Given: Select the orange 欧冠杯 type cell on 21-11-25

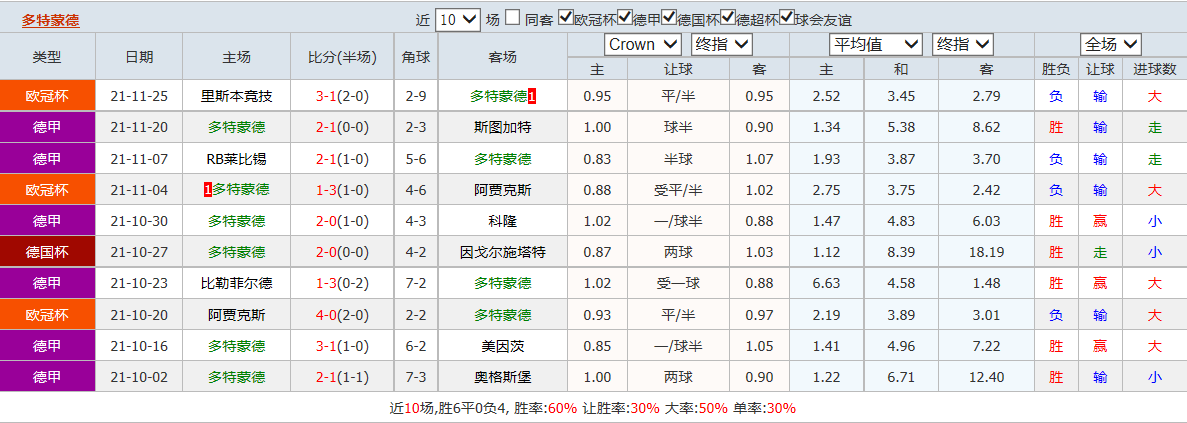Looking at the screenshot, I should (x=48, y=96).
